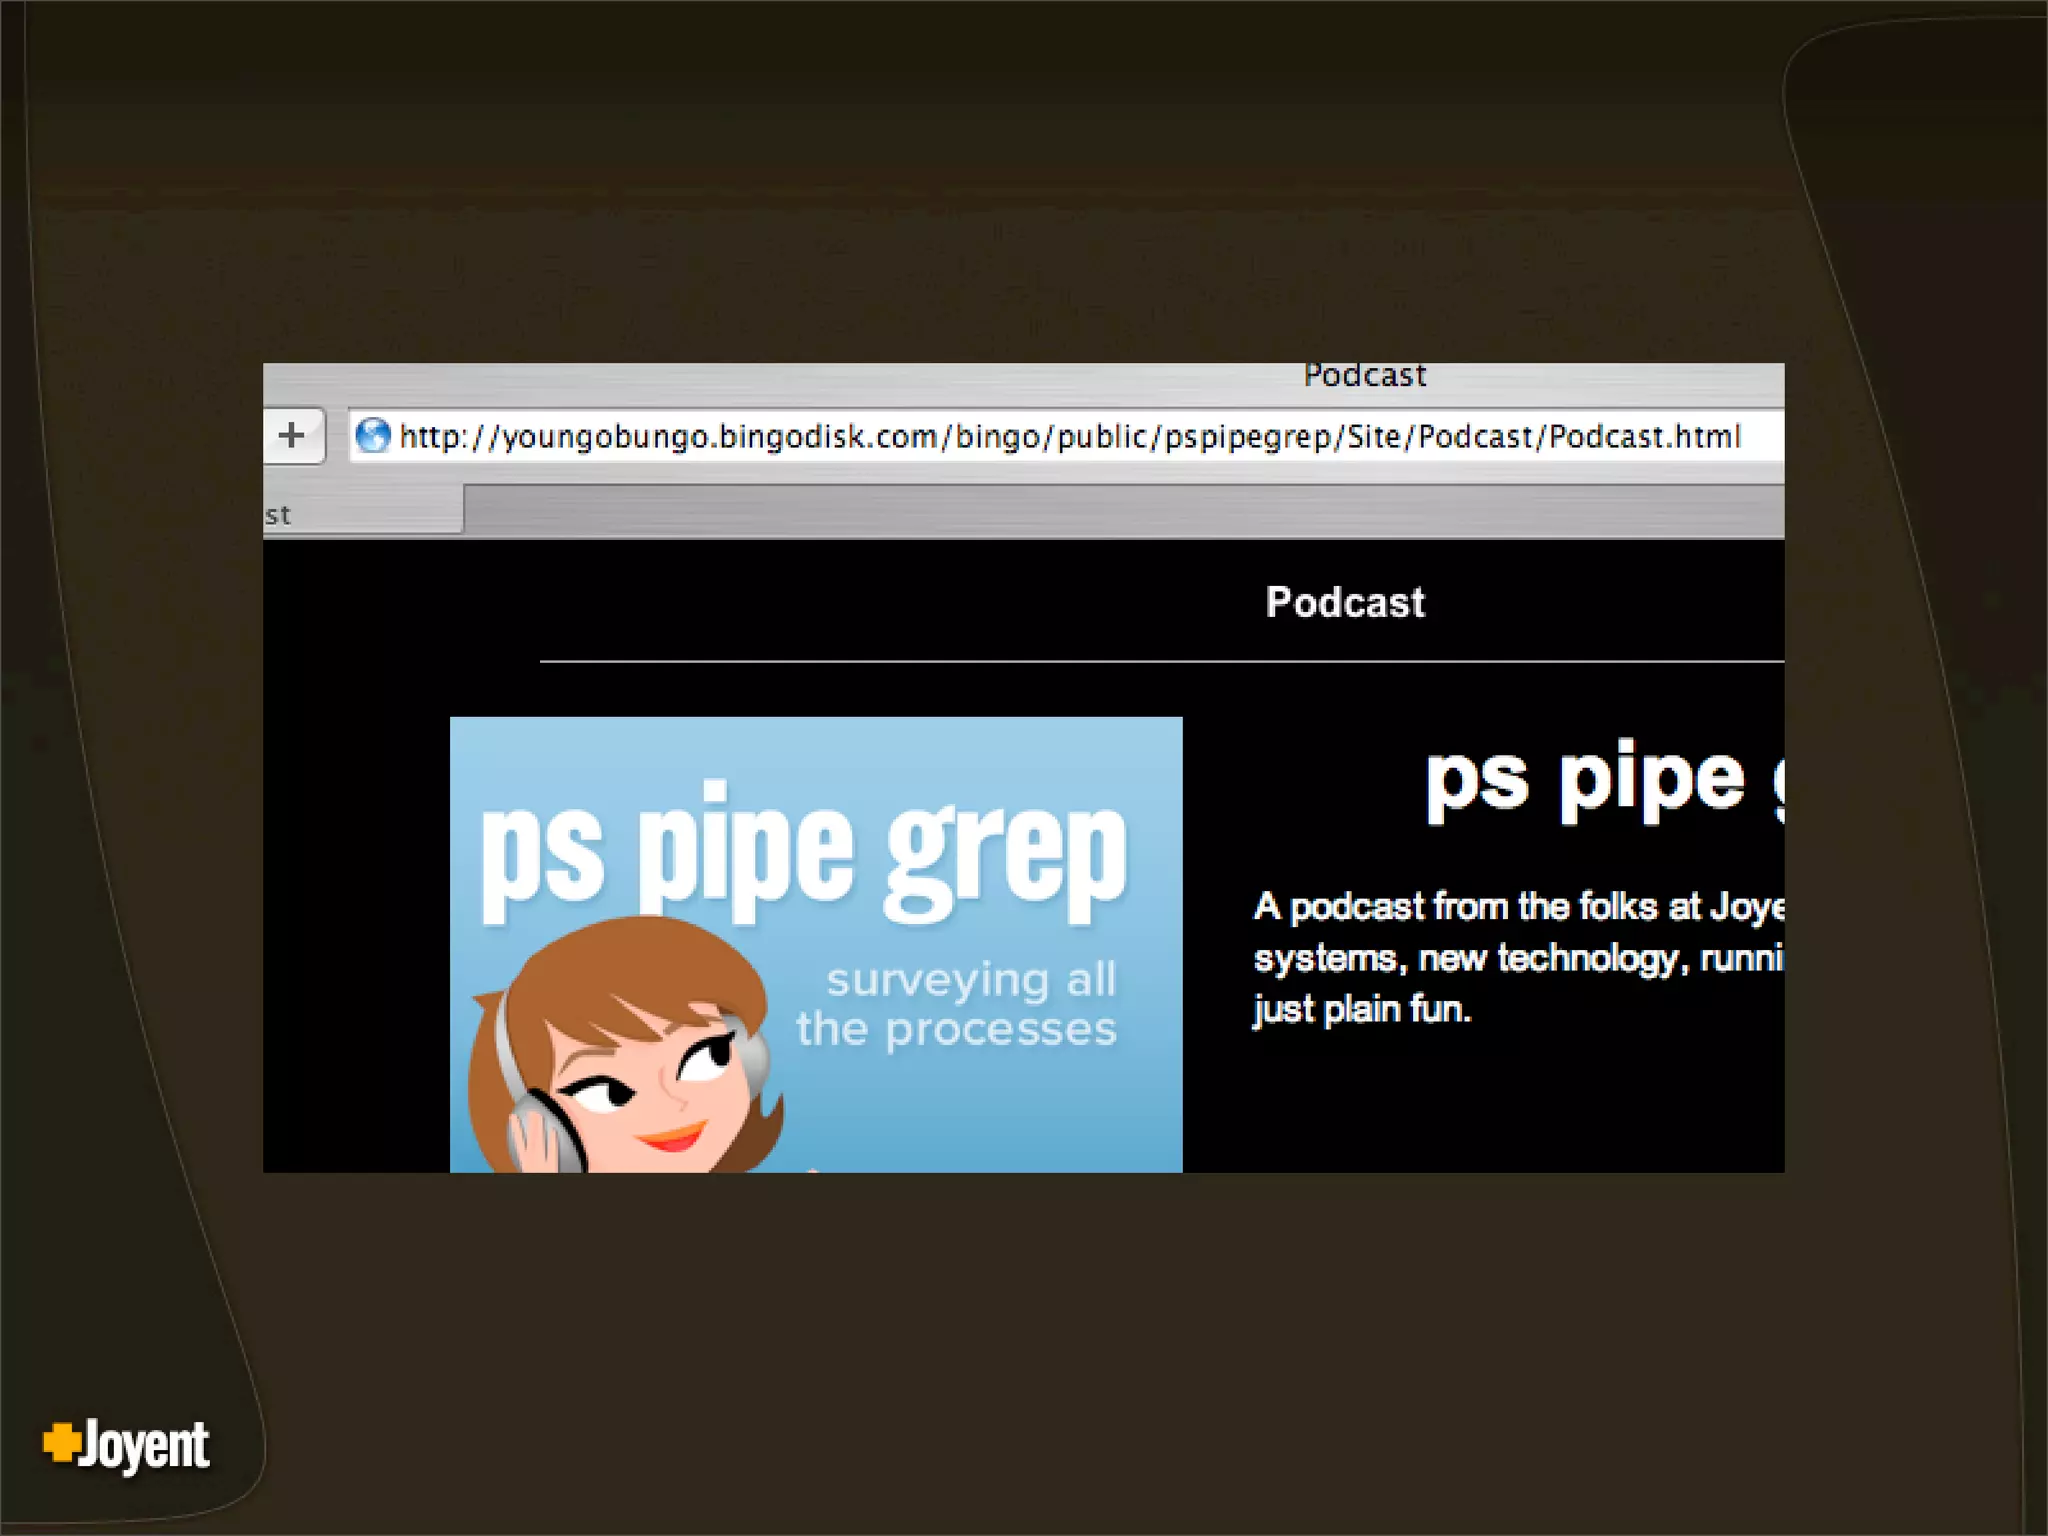Focus the youngobungo.bingodisk.com URL field
The width and height of the screenshot is (2048, 1536).
[x=1066, y=436]
